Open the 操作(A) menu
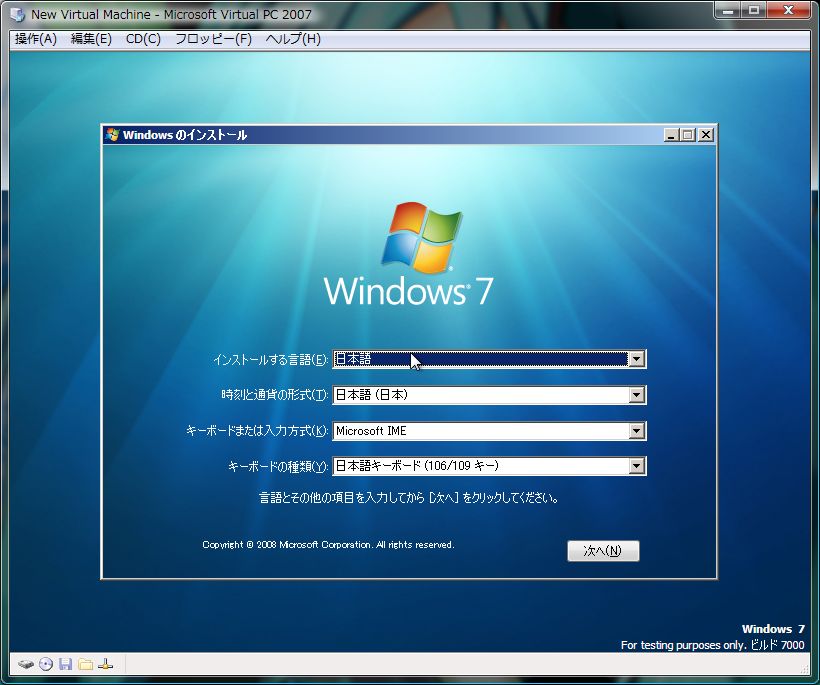This screenshot has width=820, height=685. point(36,39)
